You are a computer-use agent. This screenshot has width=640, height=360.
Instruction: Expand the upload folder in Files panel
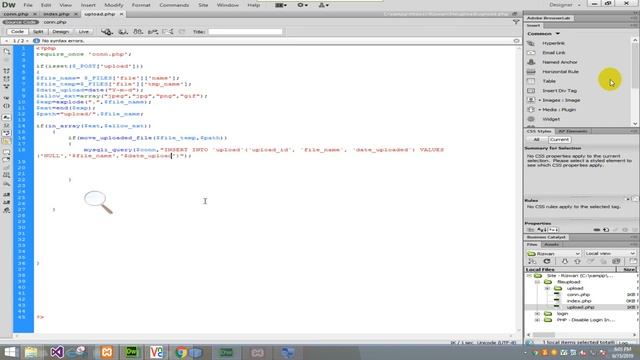tap(547, 288)
